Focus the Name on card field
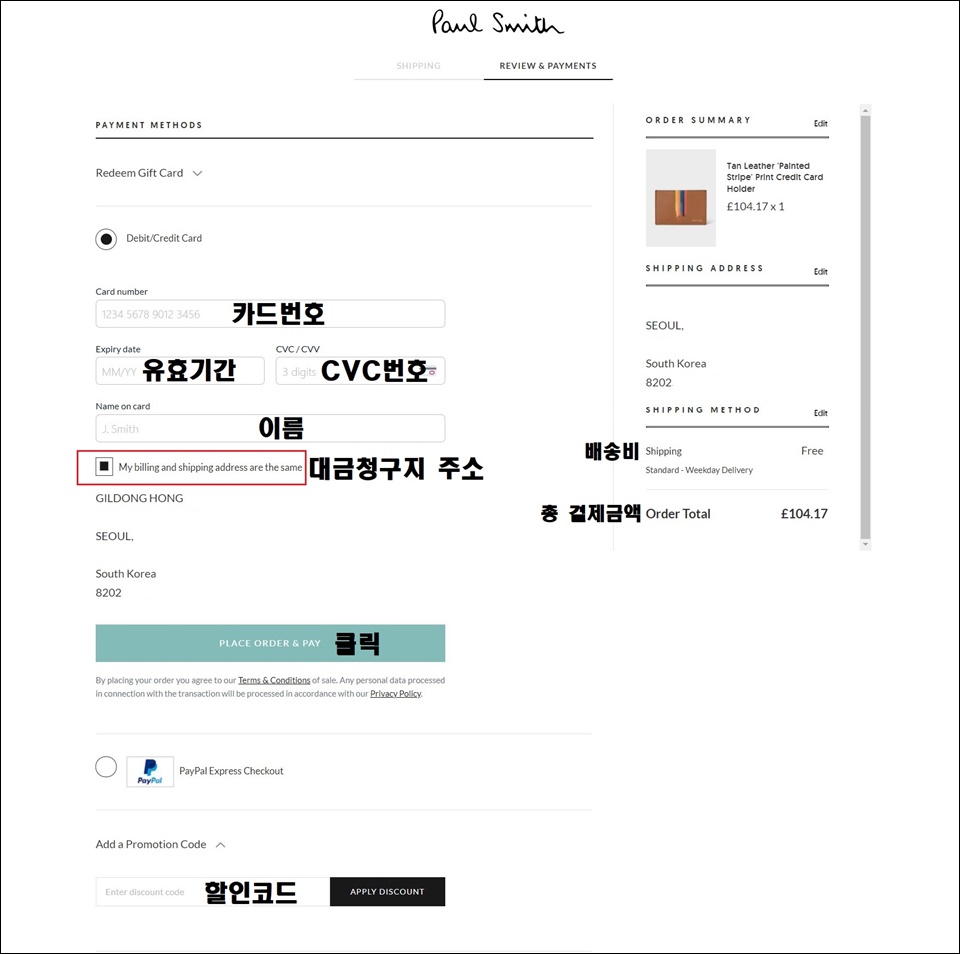This screenshot has width=960, height=954. [x=270, y=429]
